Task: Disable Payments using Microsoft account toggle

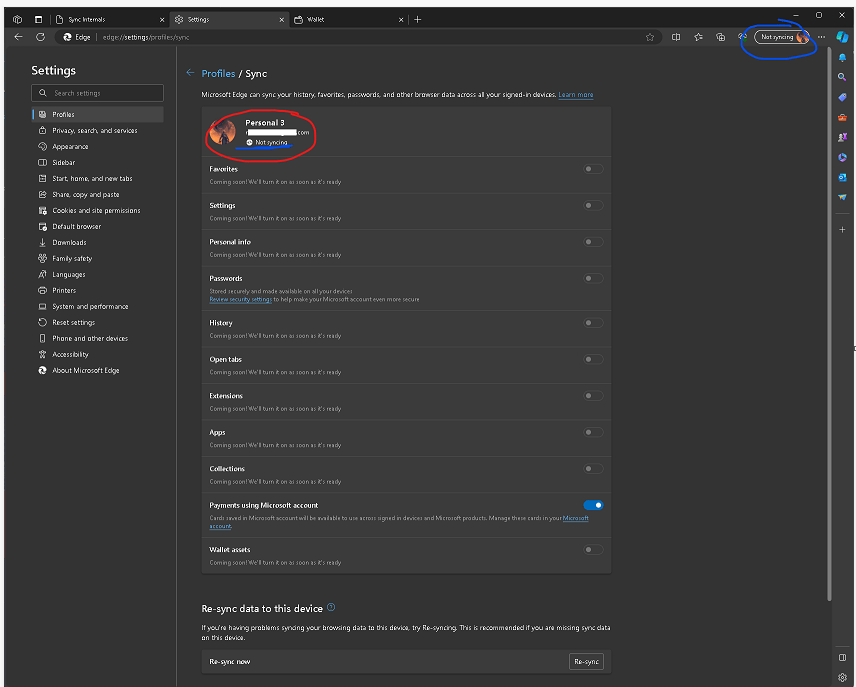Action: 593,506
